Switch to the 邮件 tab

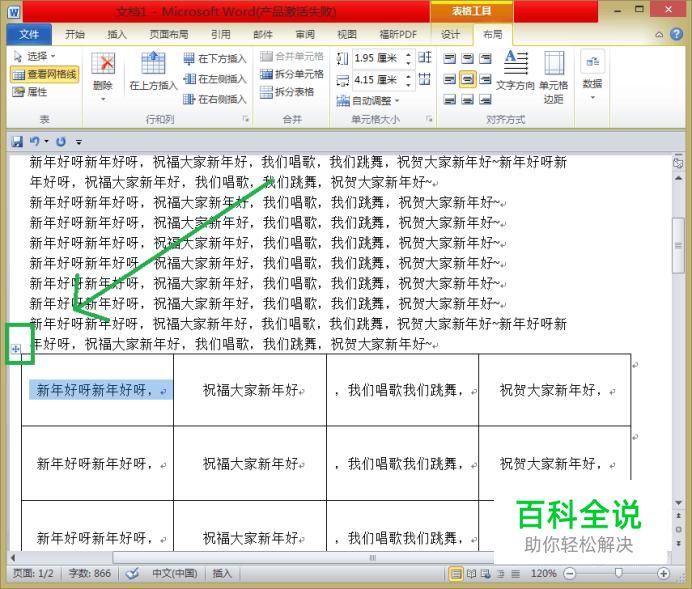[263, 34]
